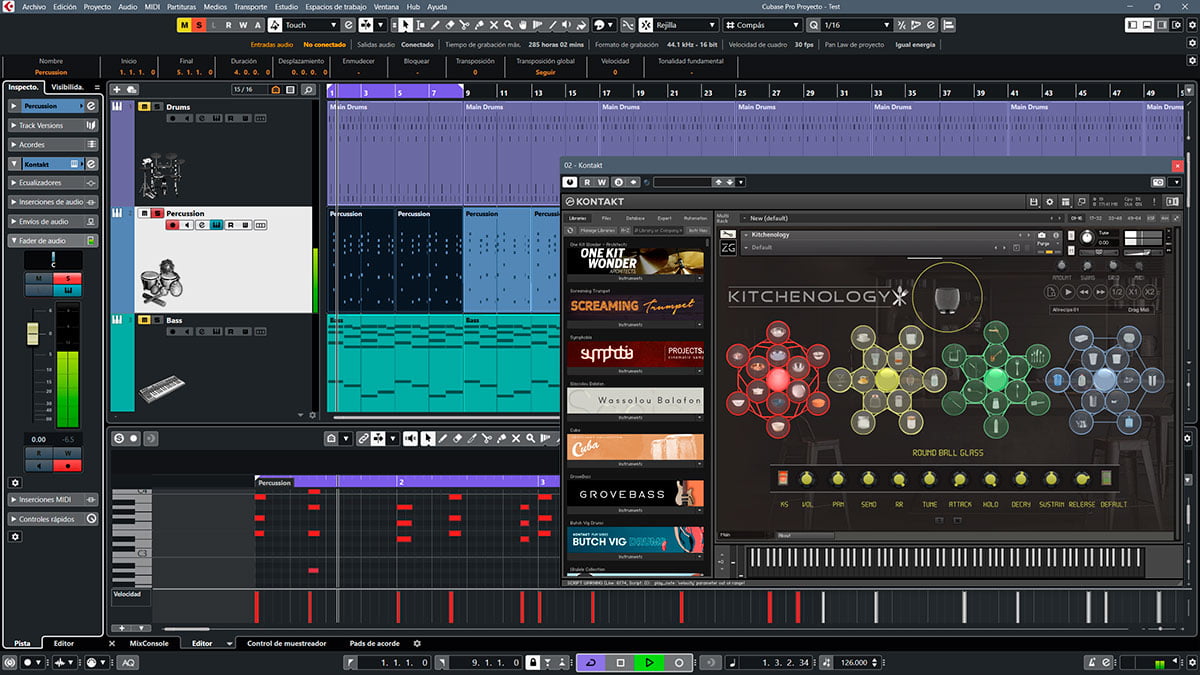Mute the Percussion track
This screenshot has width=1200, height=675.
[144, 214]
